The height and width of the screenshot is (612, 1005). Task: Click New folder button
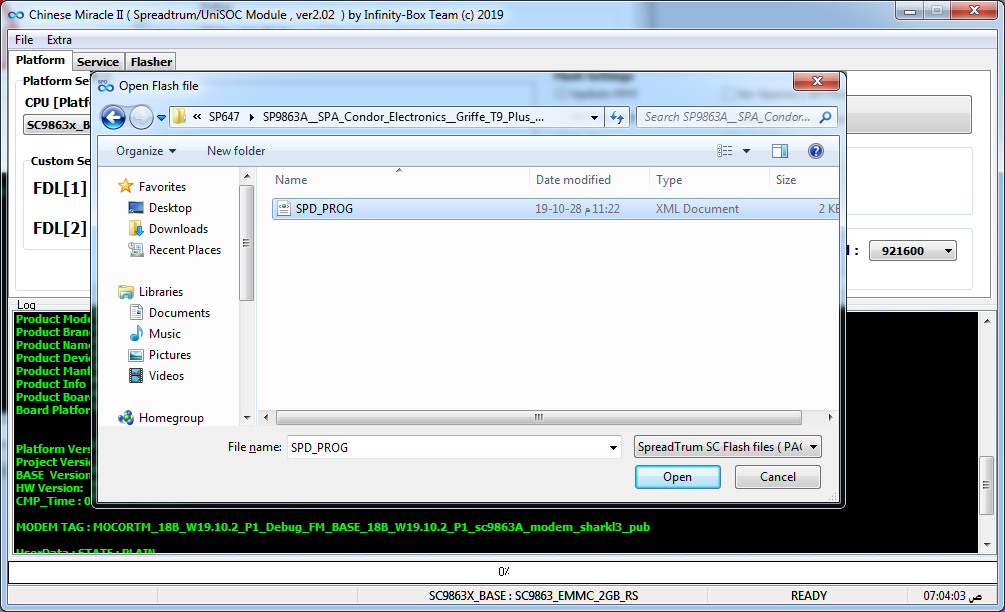click(236, 151)
